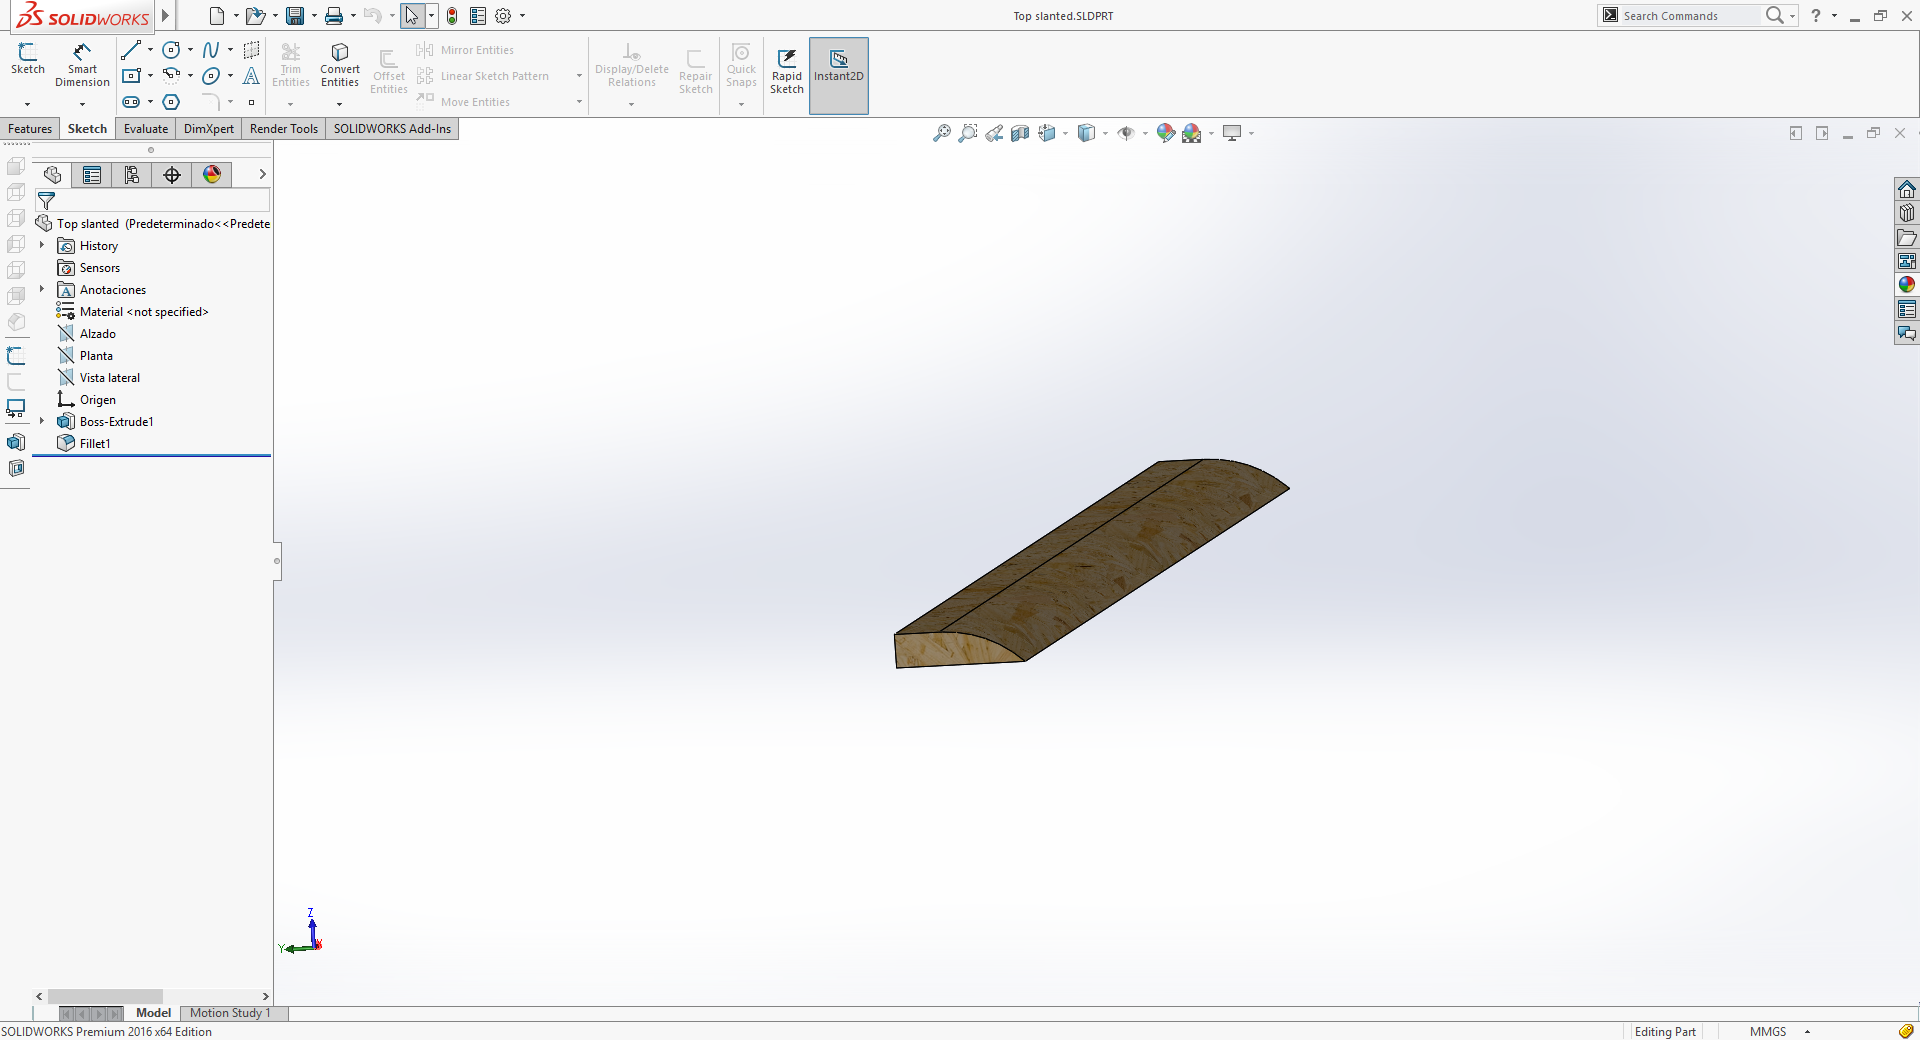Open SOLIDWORKS Resources home icon in task pane

coord(1907,189)
